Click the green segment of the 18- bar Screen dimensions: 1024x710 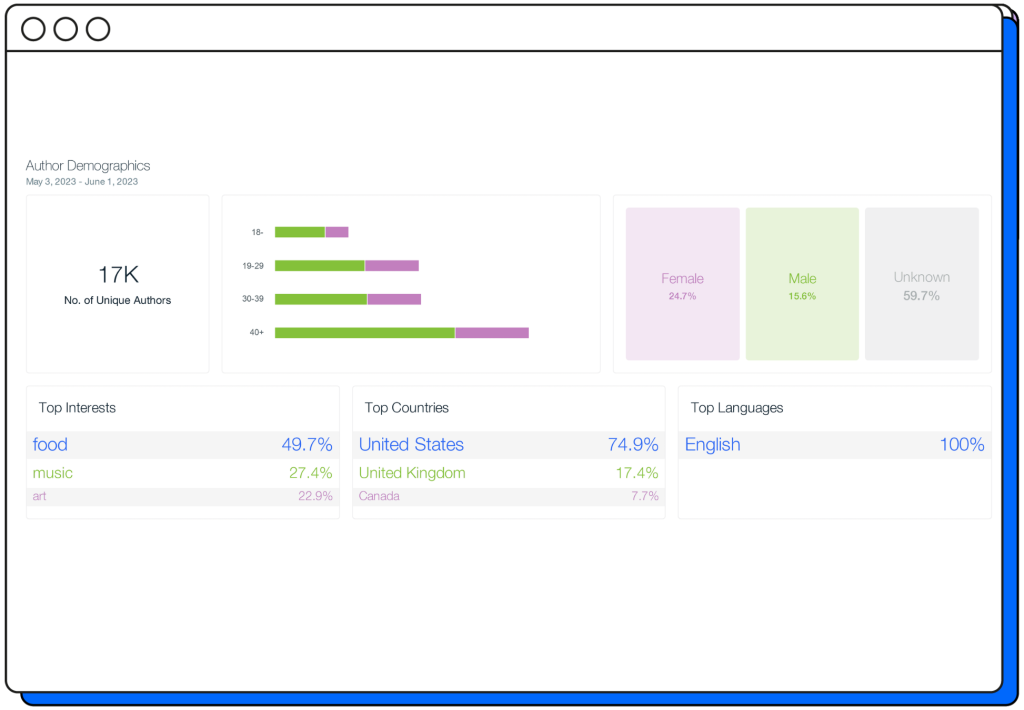[x=300, y=232]
